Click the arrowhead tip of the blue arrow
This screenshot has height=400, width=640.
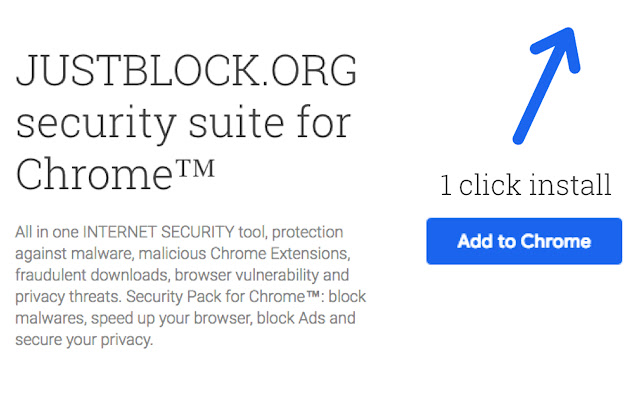[x=572, y=32]
